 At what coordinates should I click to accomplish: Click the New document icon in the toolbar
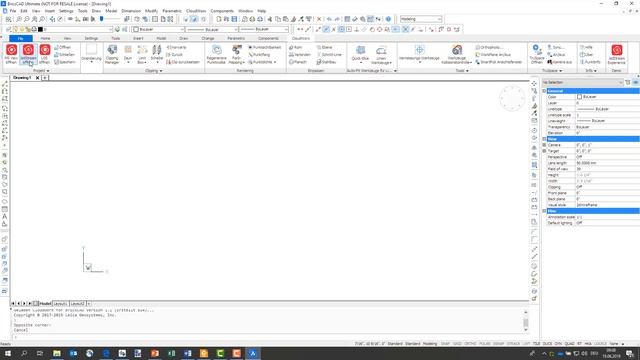click(219, 19)
